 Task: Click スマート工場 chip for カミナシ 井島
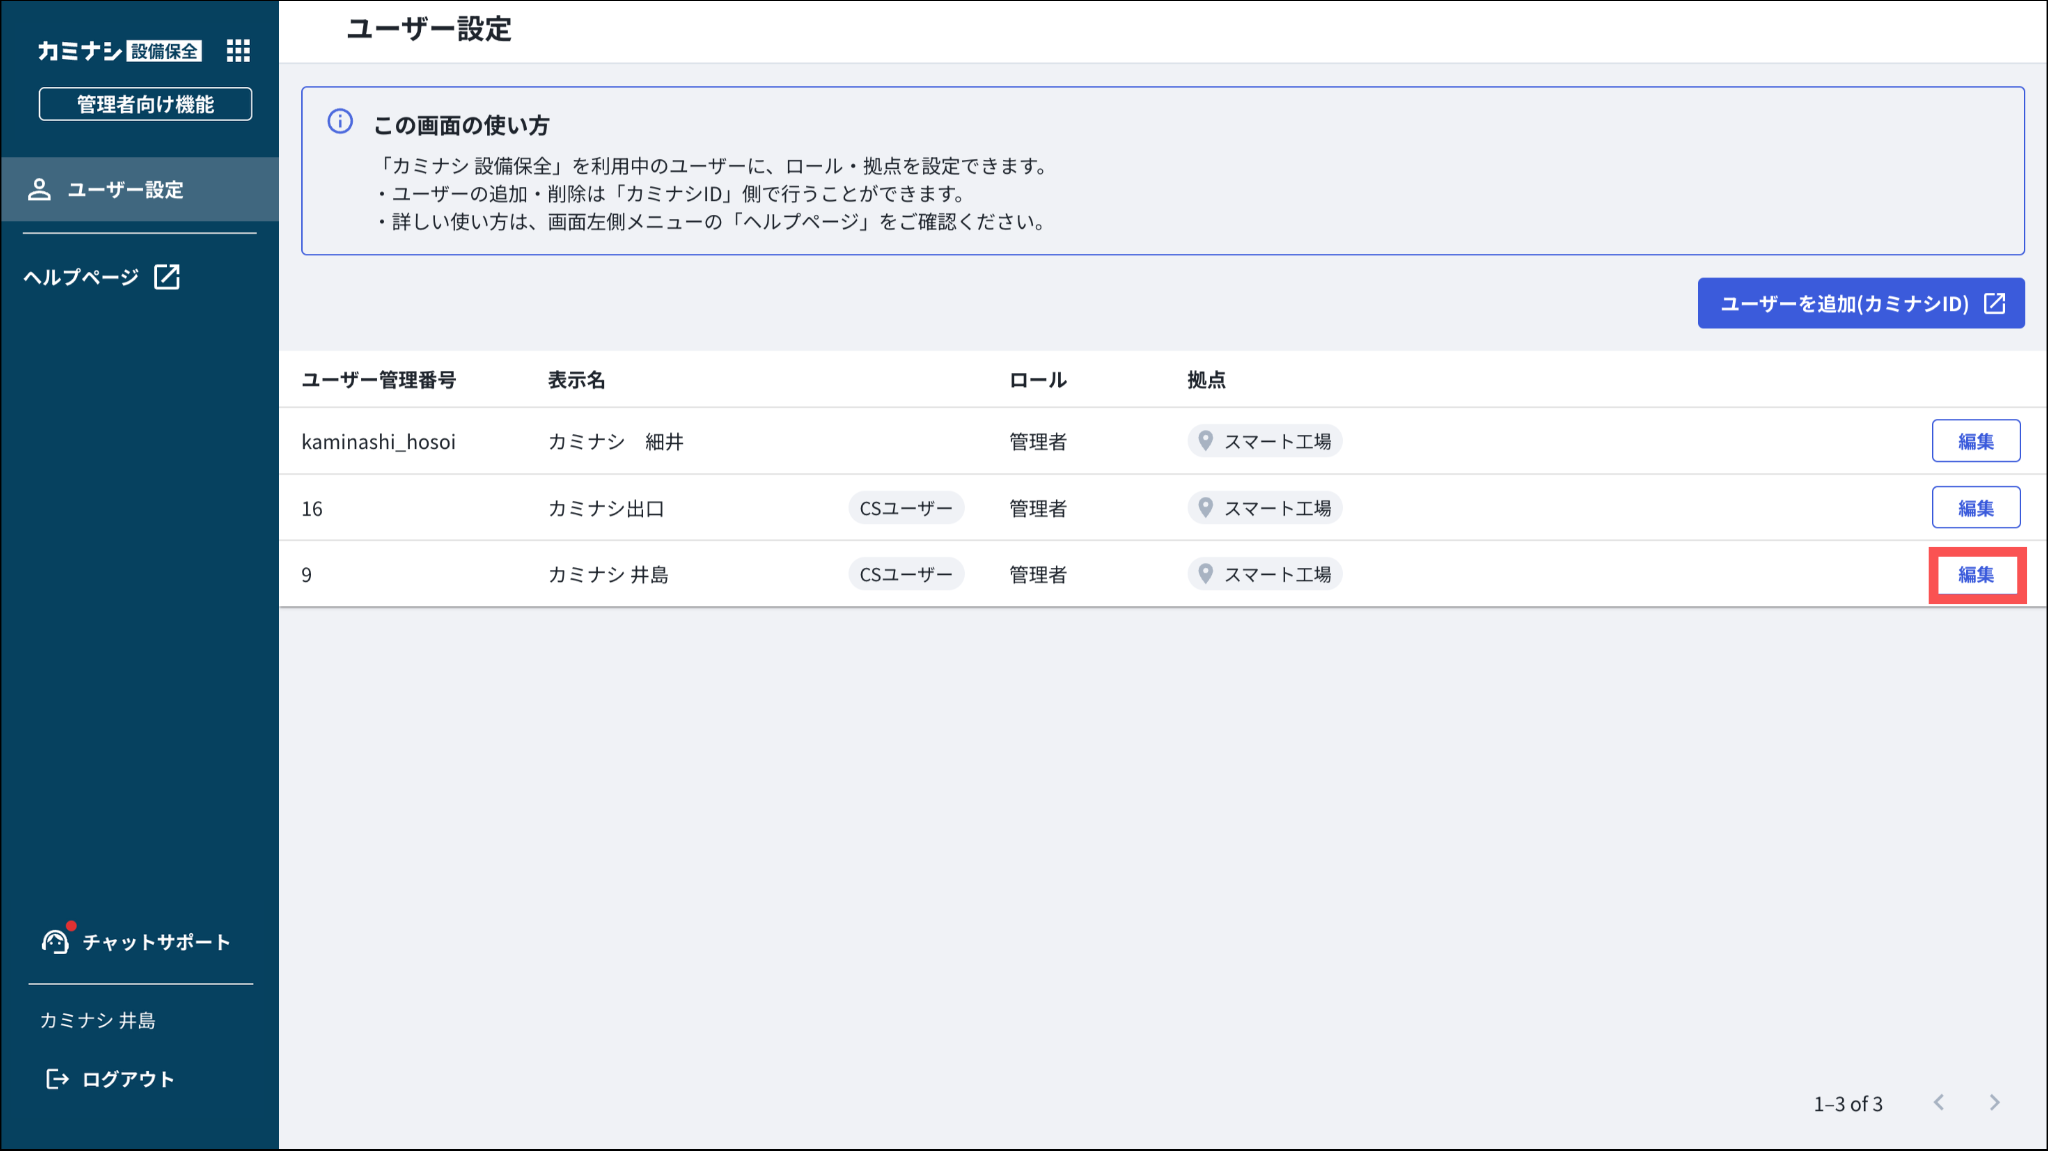pyautogui.click(x=1265, y=575)
